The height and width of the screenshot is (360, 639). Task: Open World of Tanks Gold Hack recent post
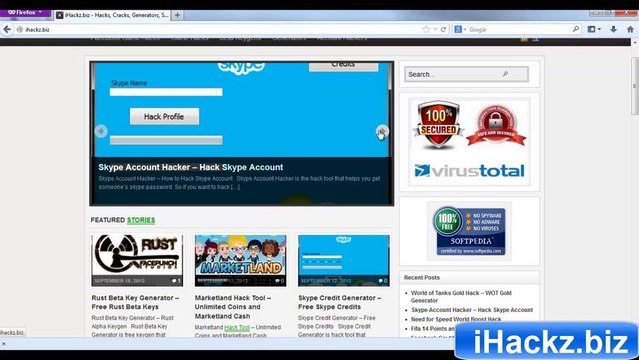tap(461, 296)
